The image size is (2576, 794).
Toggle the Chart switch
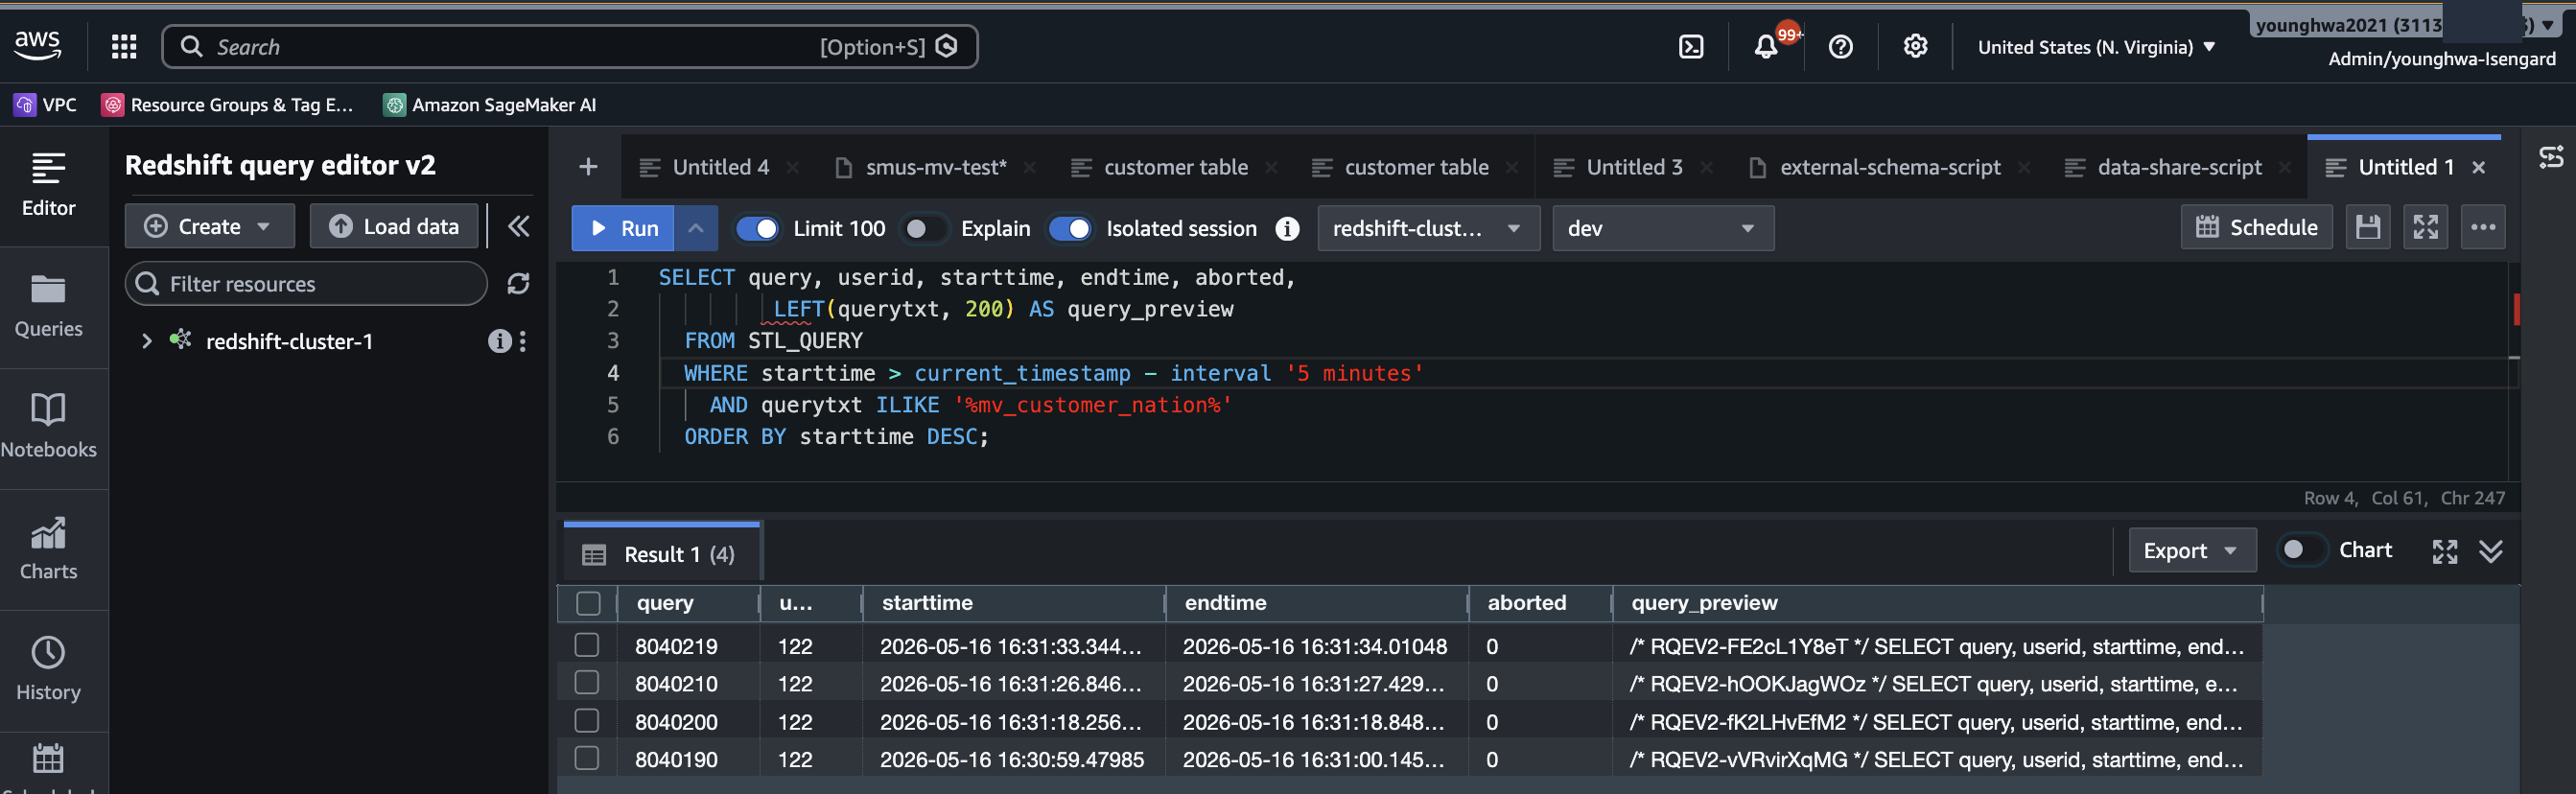2301,550
